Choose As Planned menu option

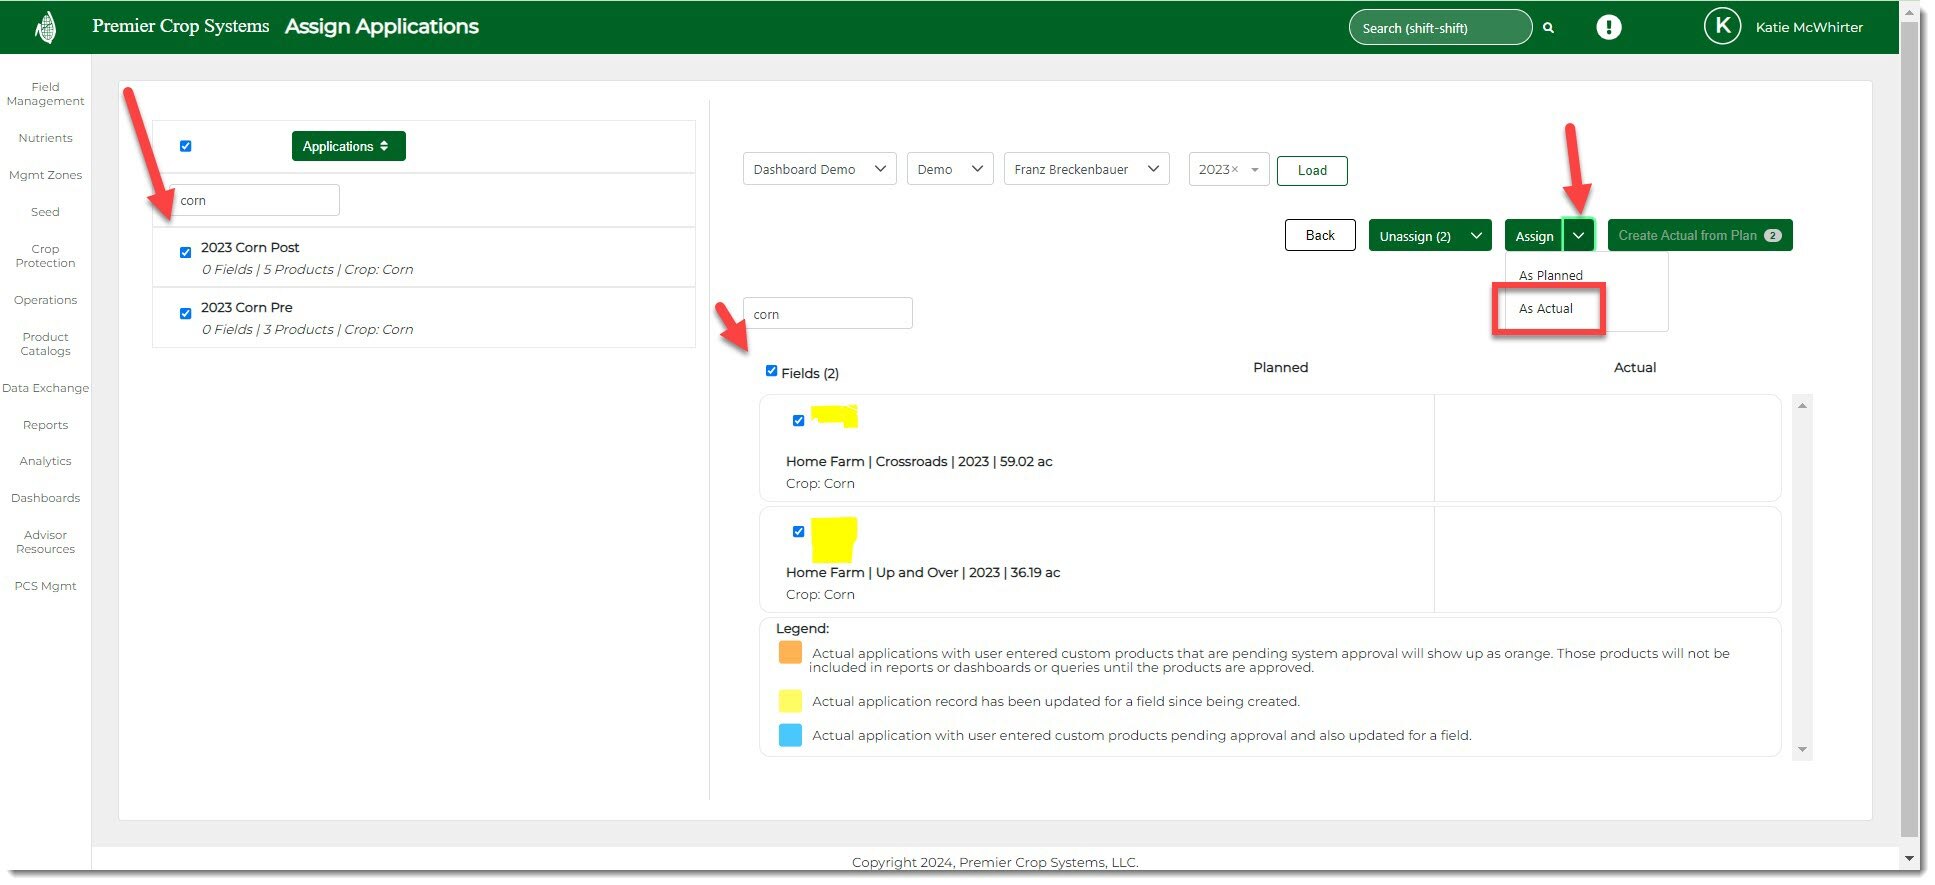point(1550,276)
